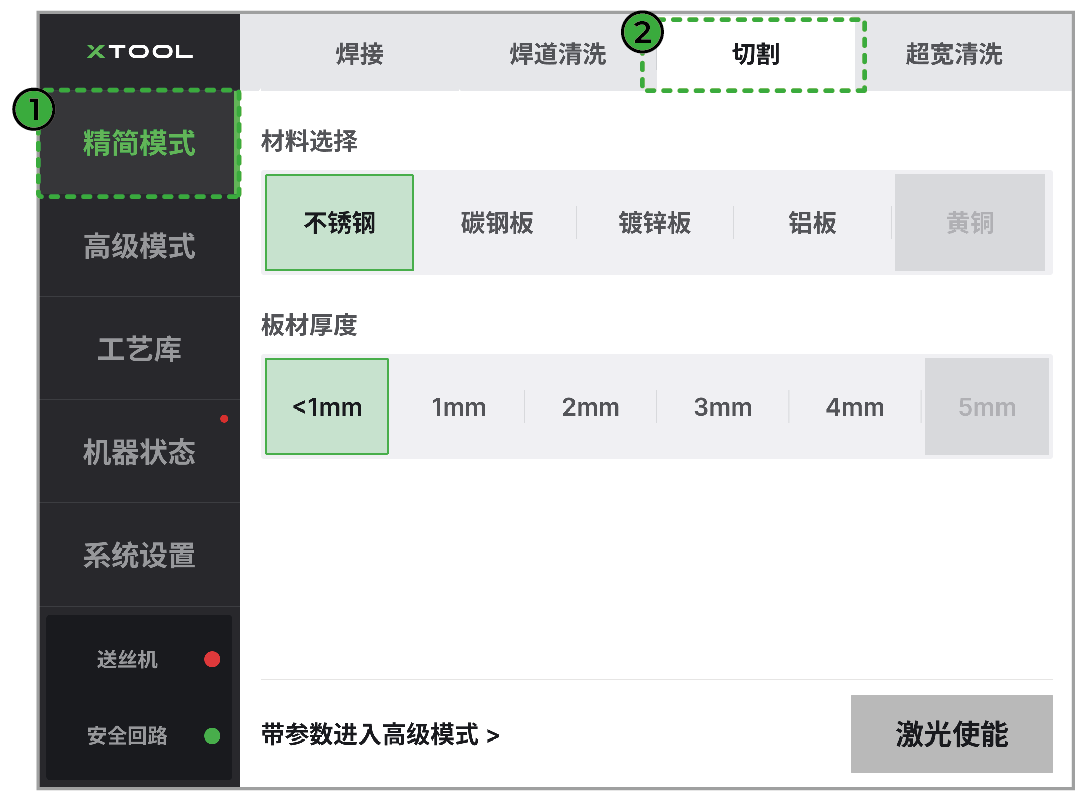Screen dimensions: 1088x801
Task: Click the 激光使能 button
Action: pyautogui.click(x=951, y=734)
